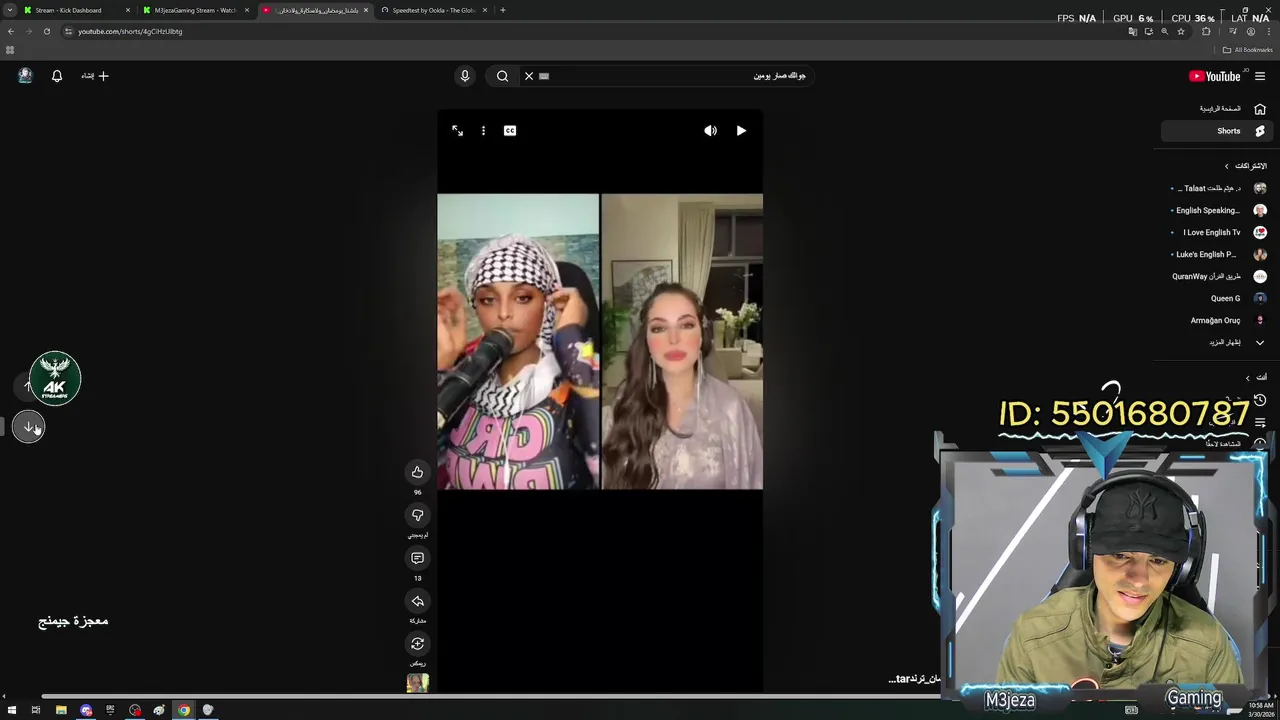Clear the search box text
Image resolution: width=1280 pixels, height=720 pixels.
(529, 76)
